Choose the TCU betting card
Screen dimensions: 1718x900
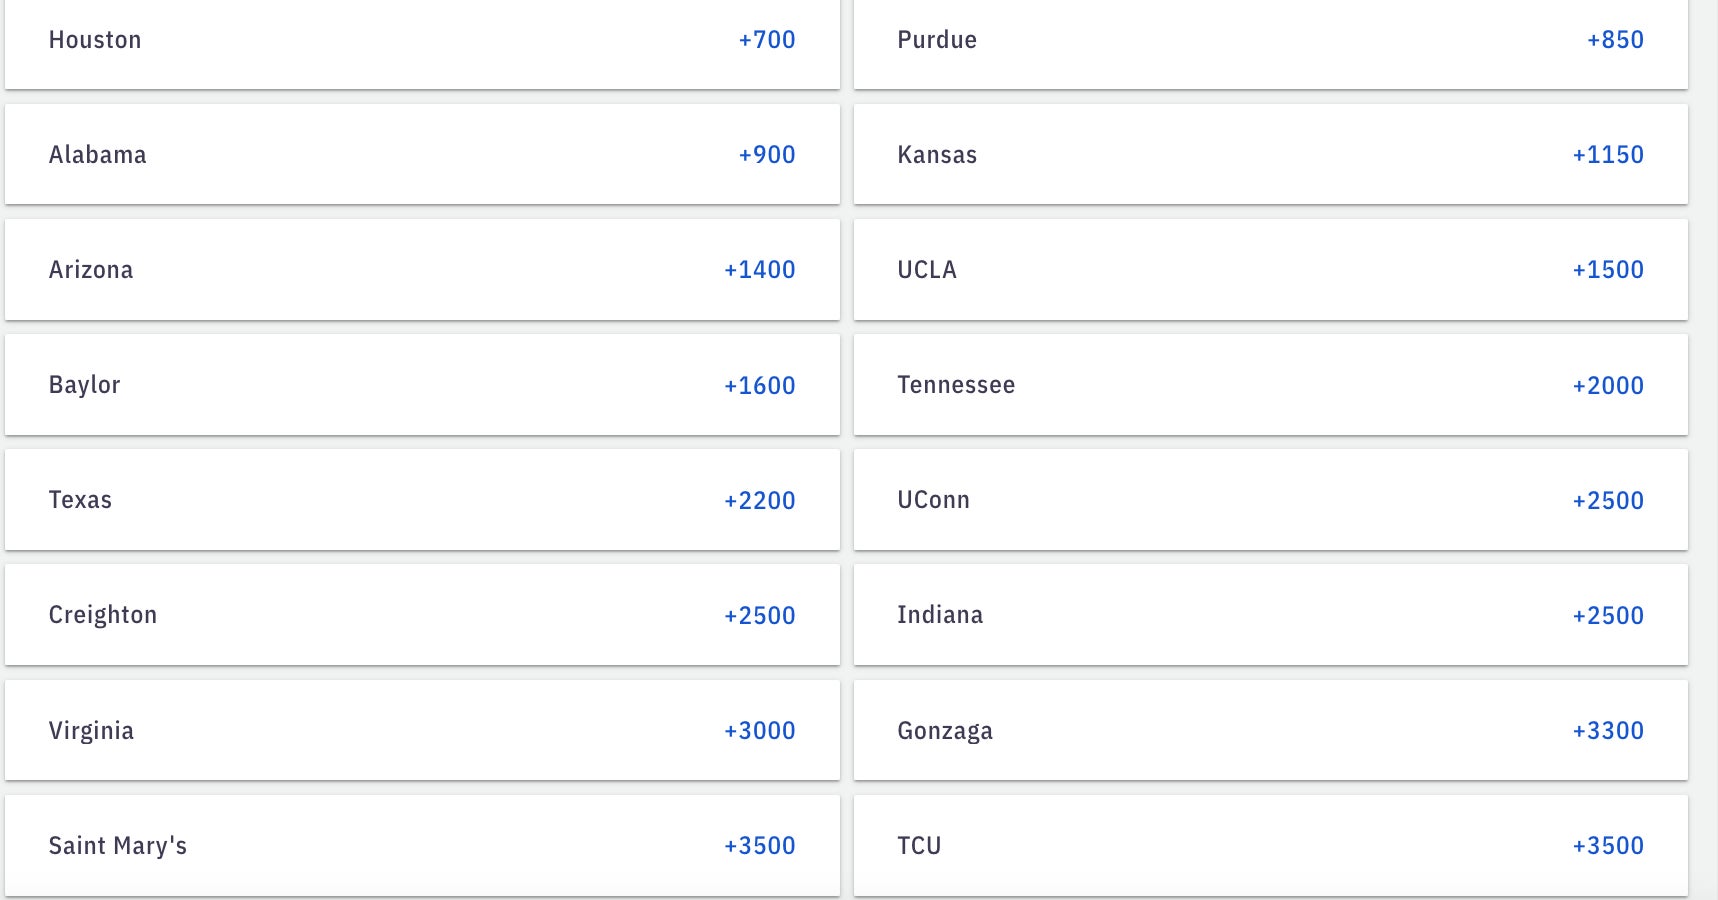[1270, 845]
